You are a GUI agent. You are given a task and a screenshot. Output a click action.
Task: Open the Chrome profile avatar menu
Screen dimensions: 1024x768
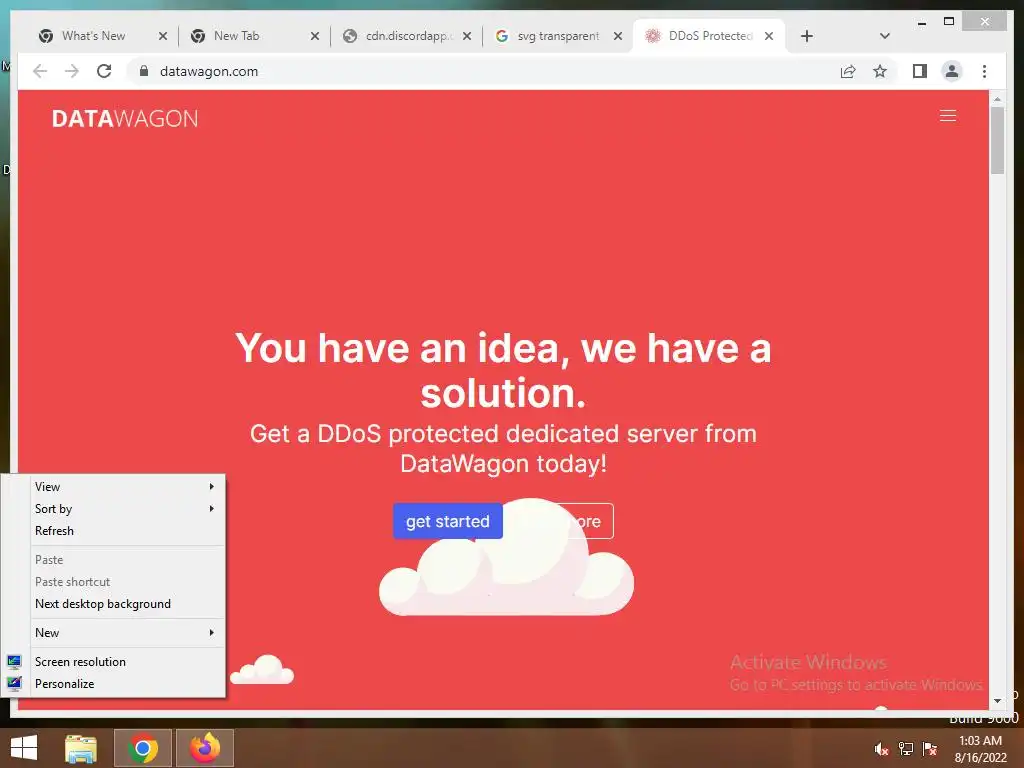[952, 71]
